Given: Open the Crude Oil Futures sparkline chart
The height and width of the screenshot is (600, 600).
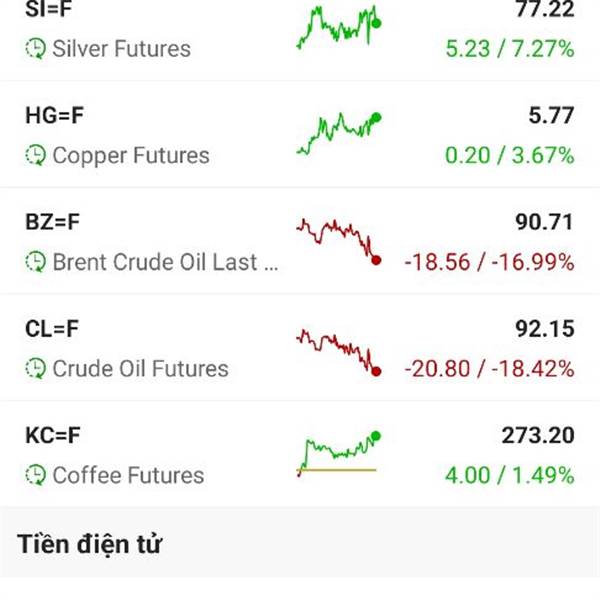Looking at the screenshot, I should [338, 350].
